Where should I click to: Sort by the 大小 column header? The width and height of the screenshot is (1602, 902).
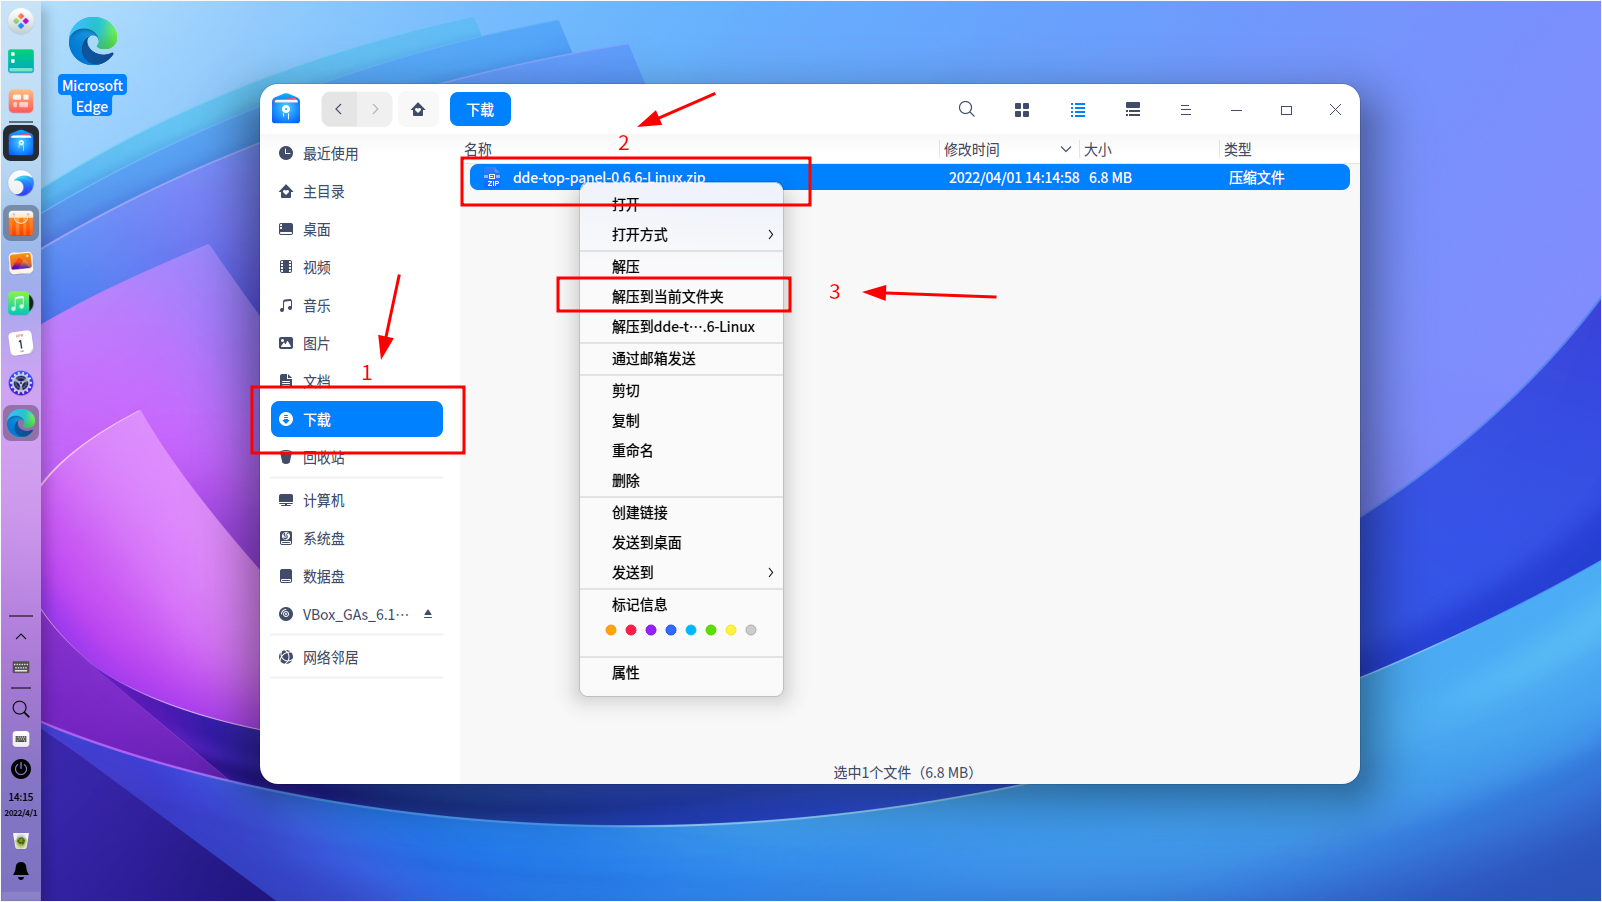(1097, 150)
